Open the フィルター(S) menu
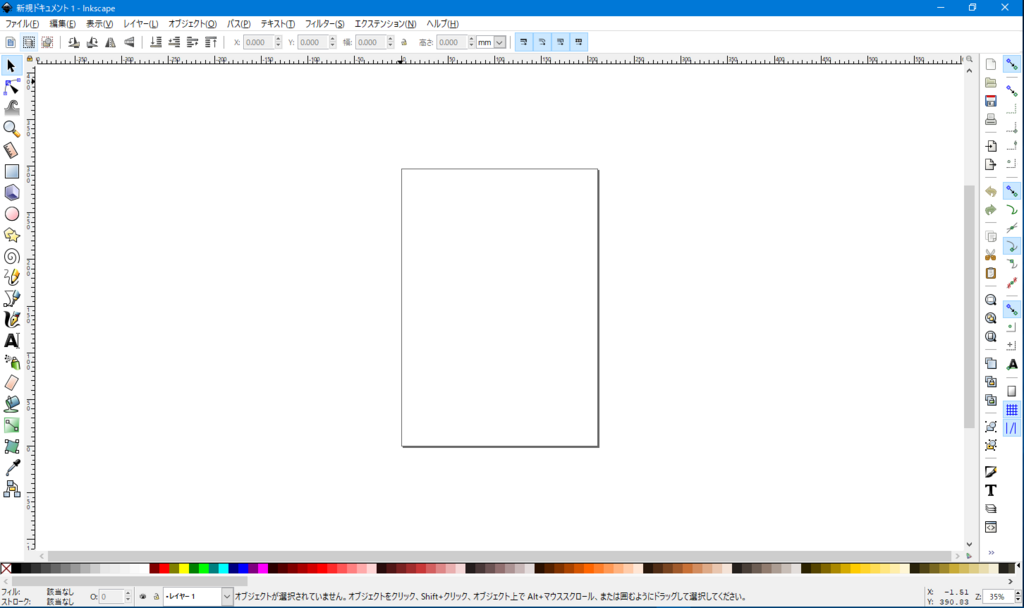 click(x=325, y=24)
